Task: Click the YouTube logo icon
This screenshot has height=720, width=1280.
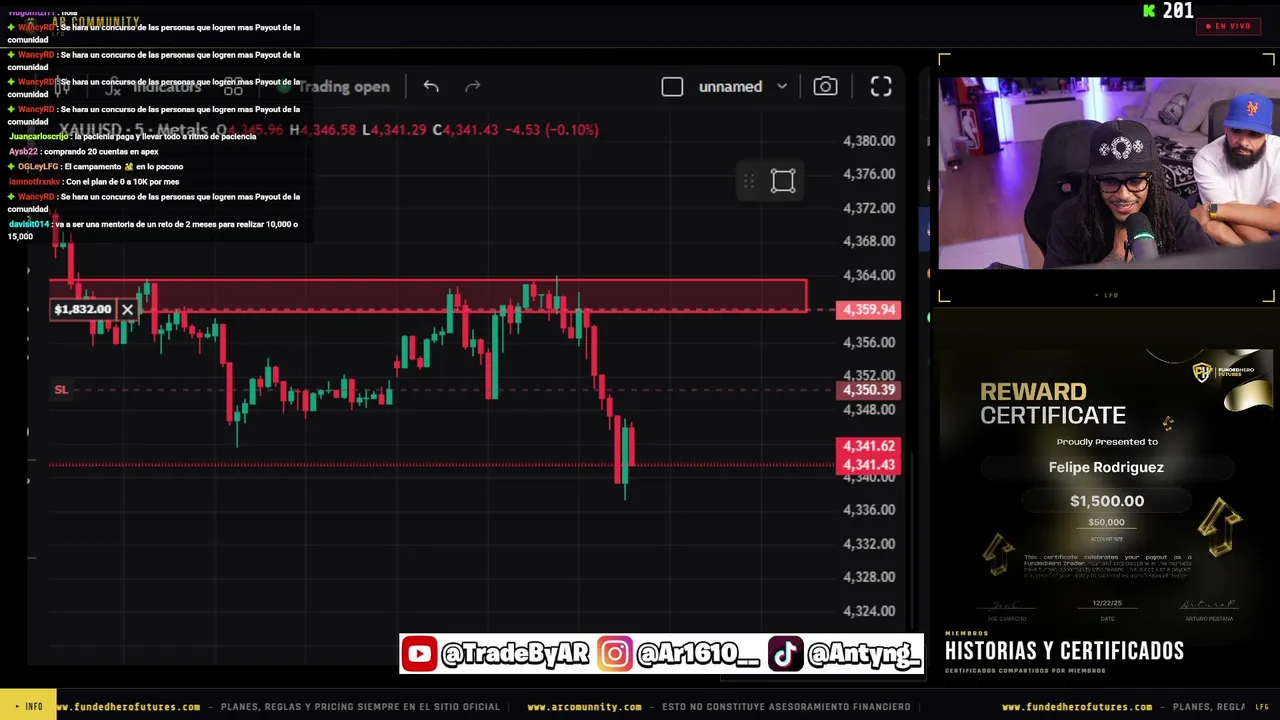Action: (419, 654)
